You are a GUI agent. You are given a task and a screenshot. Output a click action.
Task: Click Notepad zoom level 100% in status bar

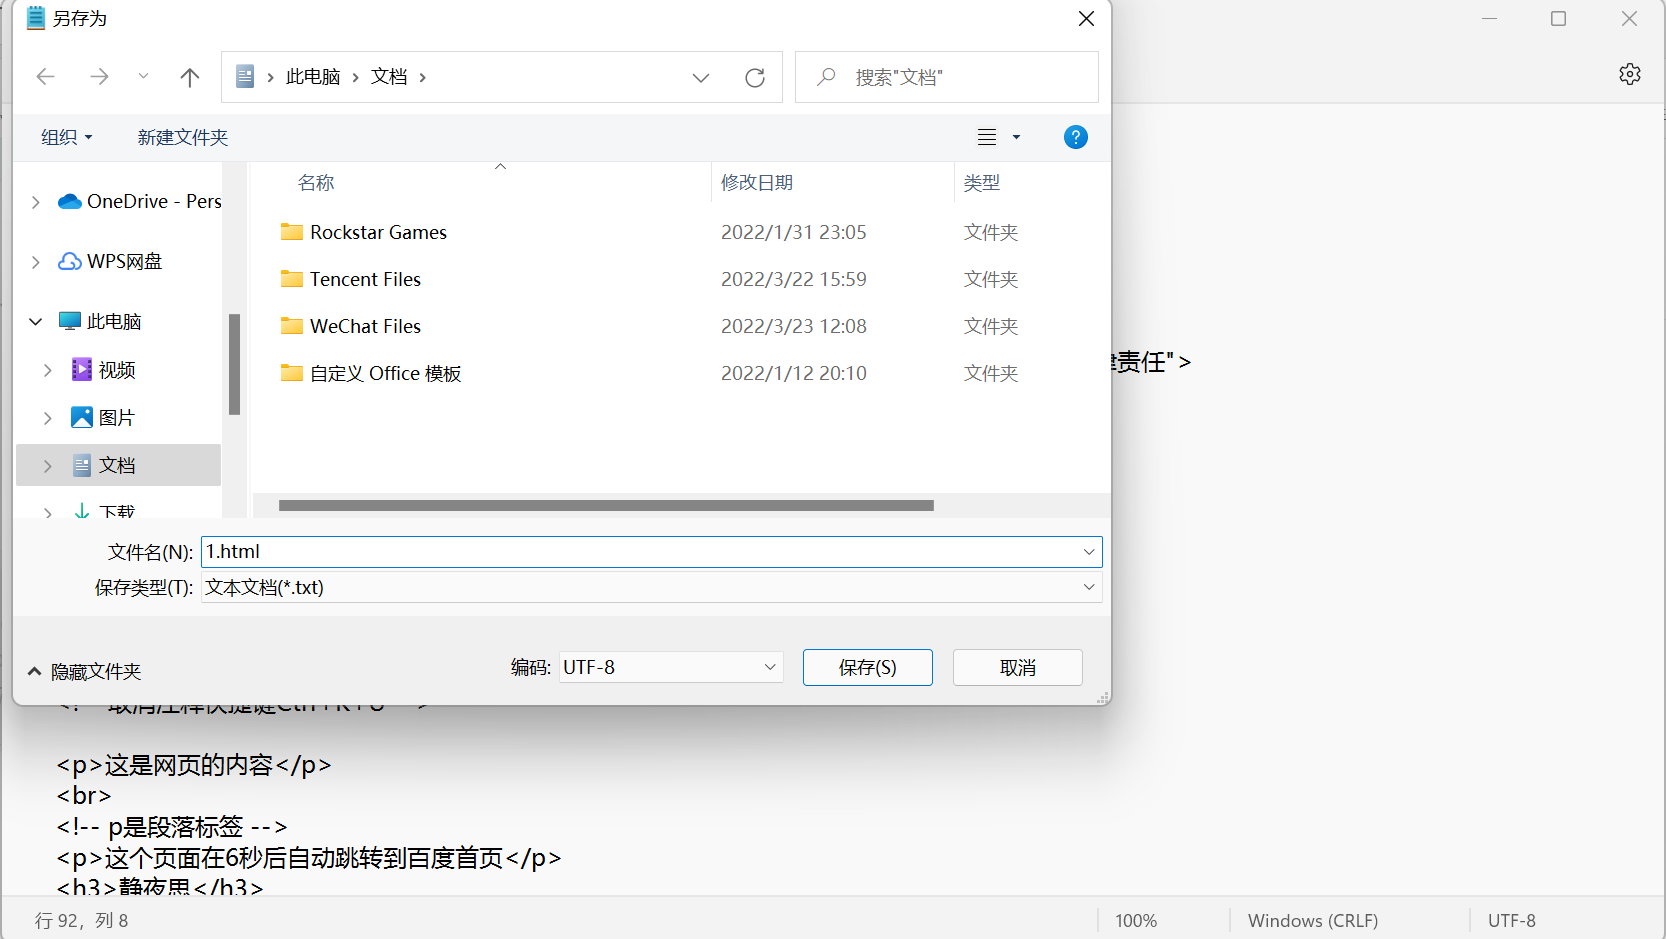pyautogui.click(x=1136, y=921)
